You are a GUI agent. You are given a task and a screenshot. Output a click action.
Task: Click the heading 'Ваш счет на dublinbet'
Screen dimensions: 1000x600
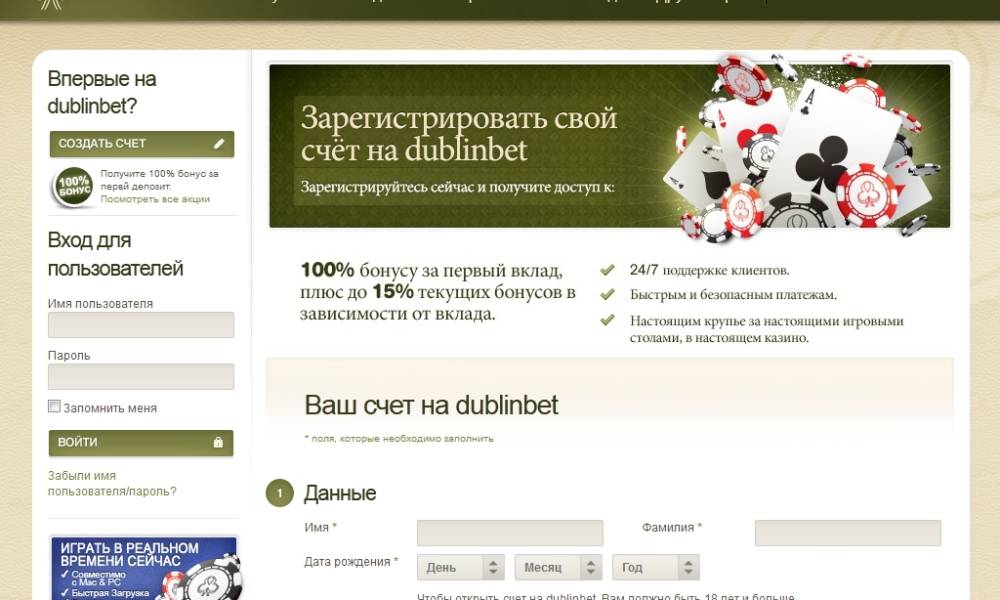[431, 405]
